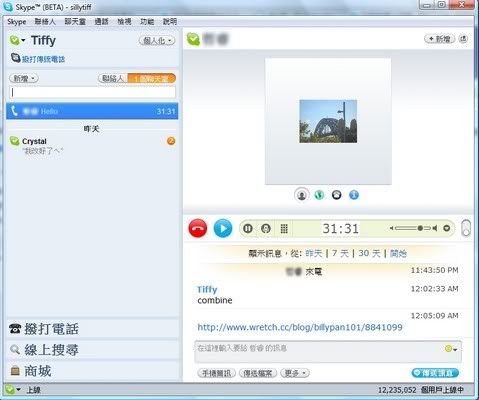Click the 11:43:50 PM timestamp
Image resolution: width=479 pixels, height=400 pixels.
(x=434, y=270)
